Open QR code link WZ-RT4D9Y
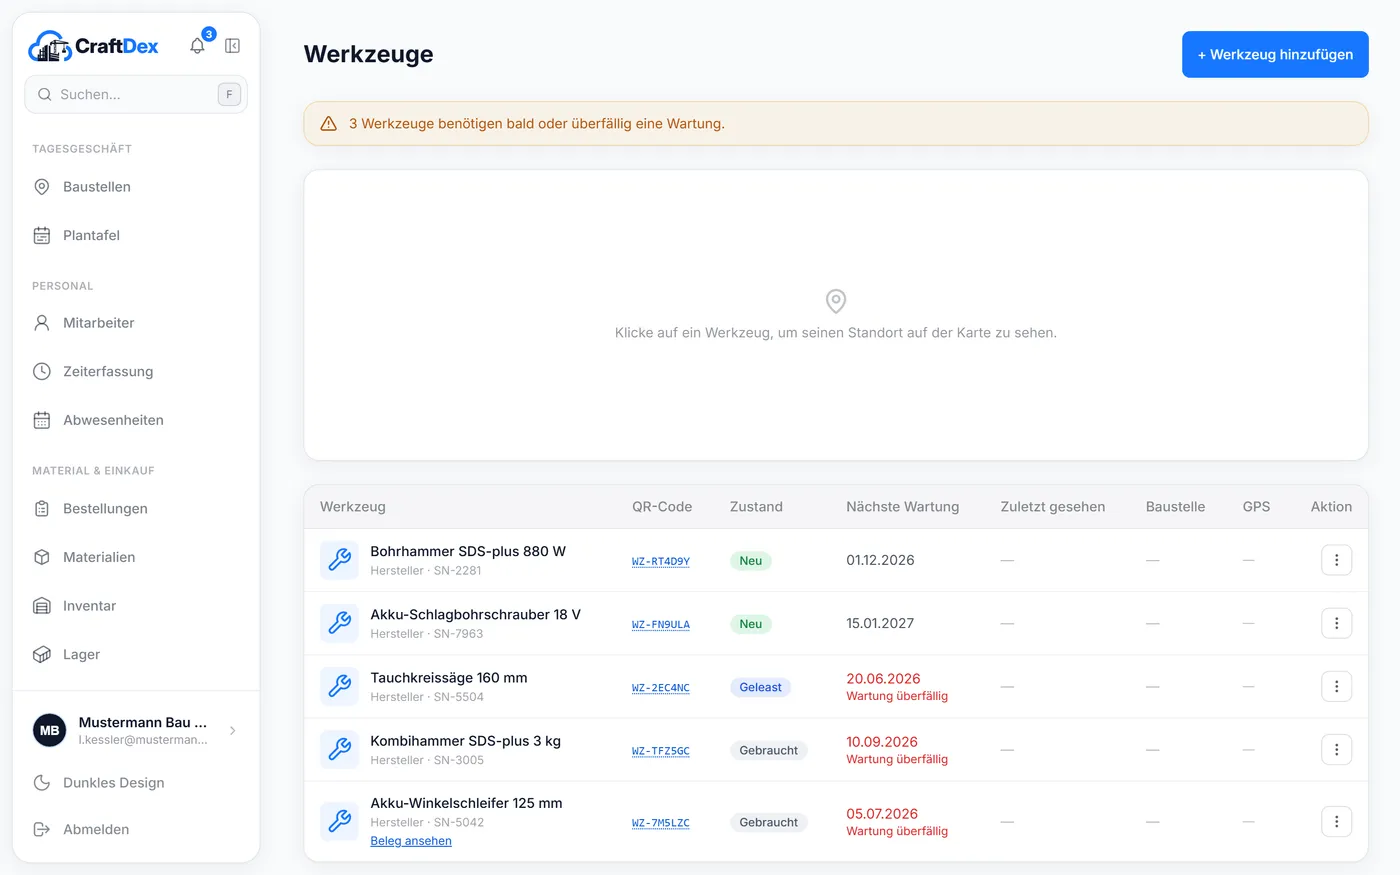The image size is (1400, 875). [661, 561]
